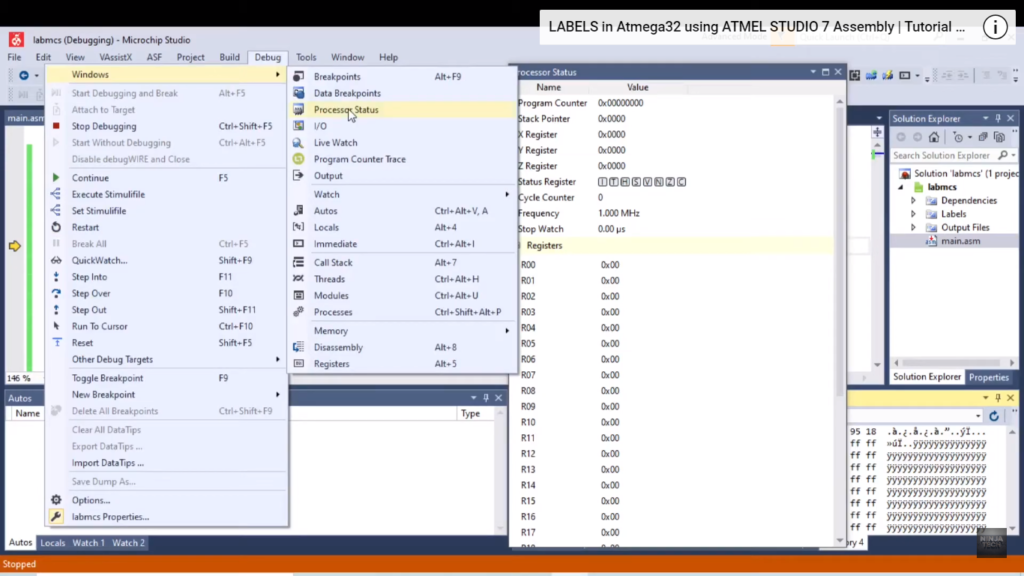The height and width of the screenshot is (576, 1024).
Task: Open the Tools menu
Action: tap(306, 57)
